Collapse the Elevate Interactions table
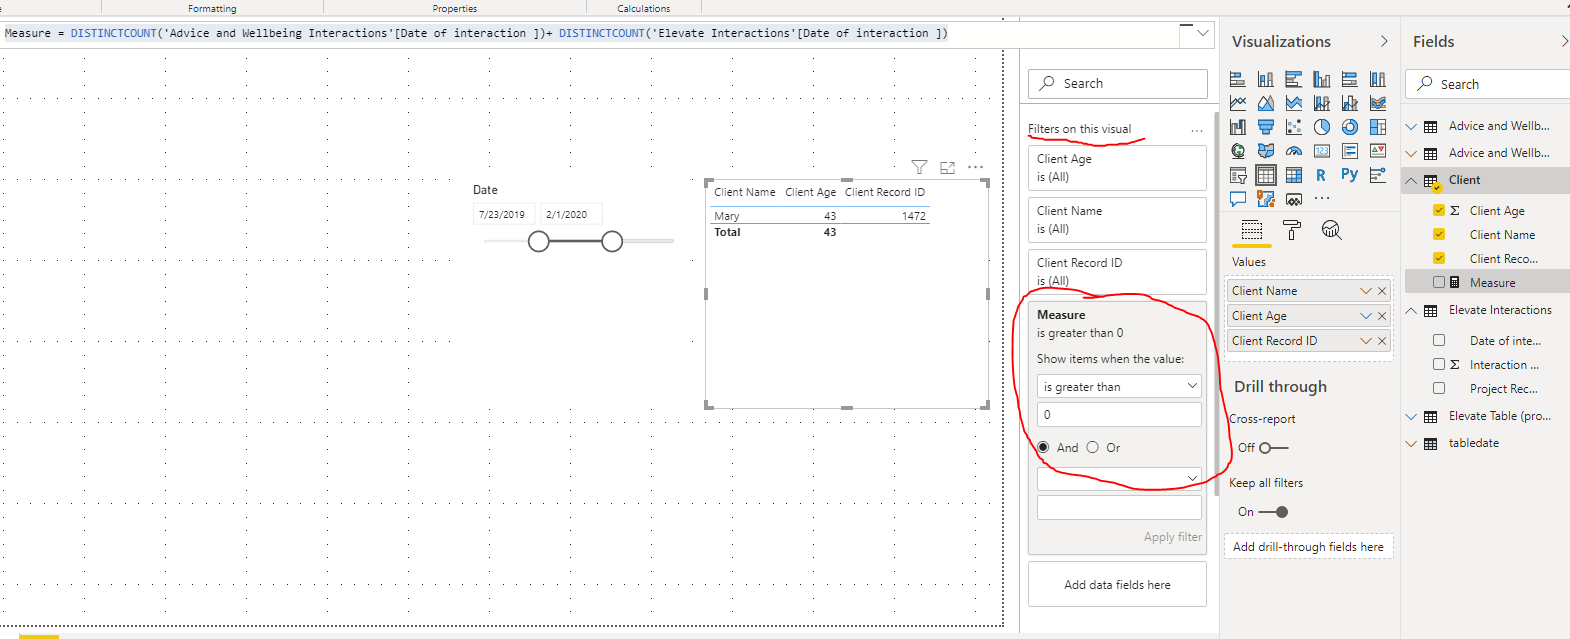The height and width of the screenshot is (639, 1570). coord(1411,310)
